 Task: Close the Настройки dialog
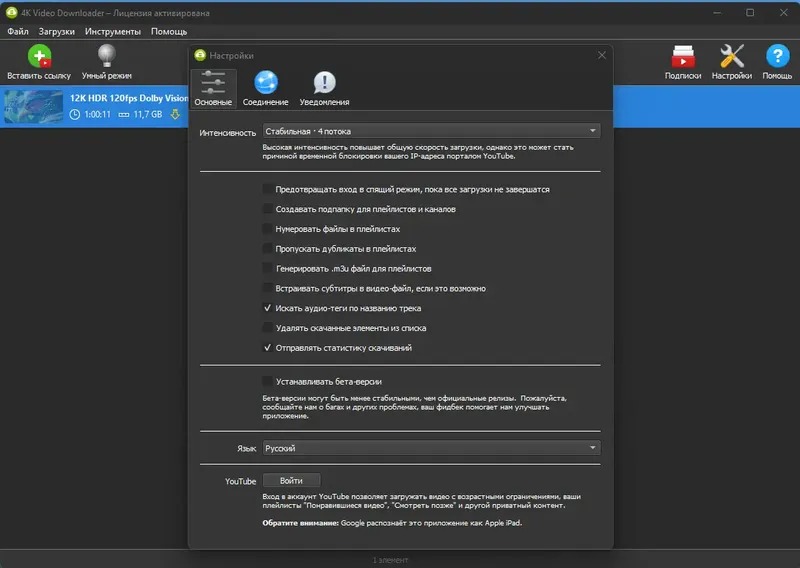tap(602, 55)
